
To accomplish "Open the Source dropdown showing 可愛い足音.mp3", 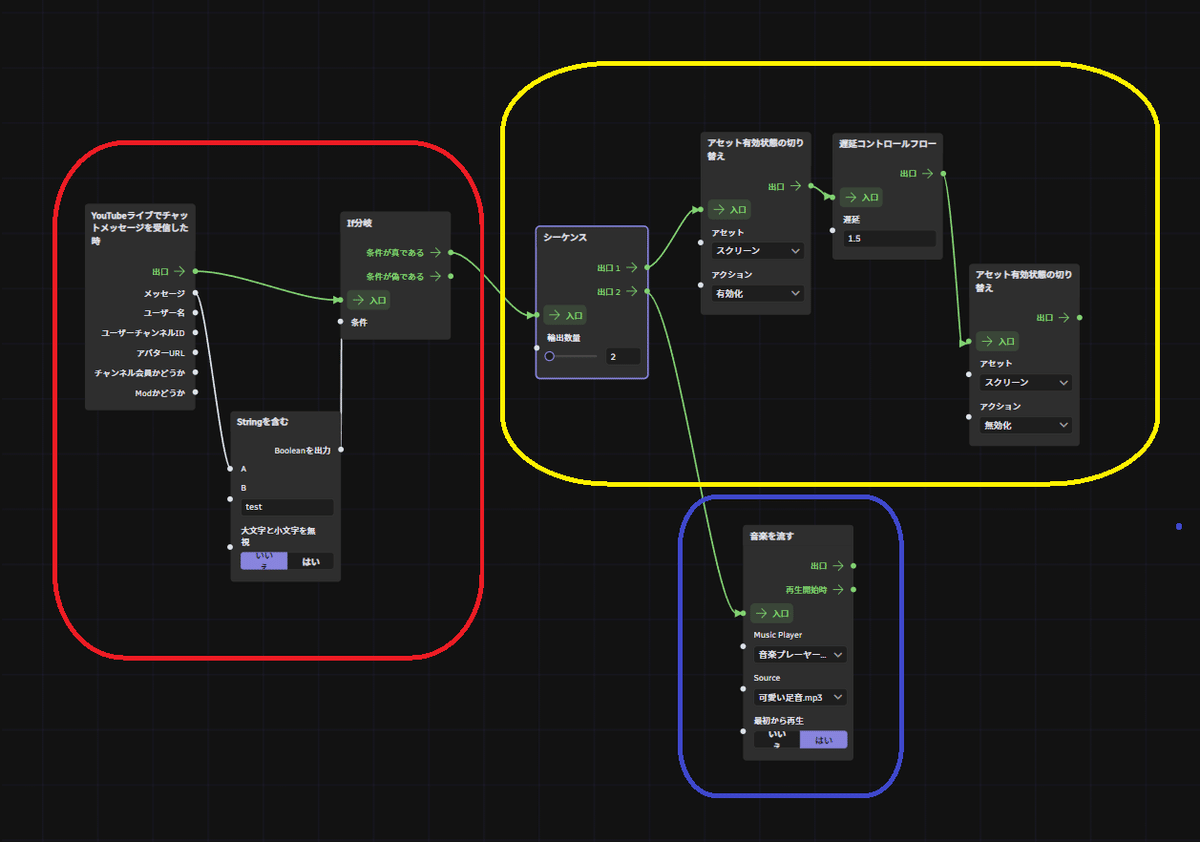I will click(x=800, y=698).
